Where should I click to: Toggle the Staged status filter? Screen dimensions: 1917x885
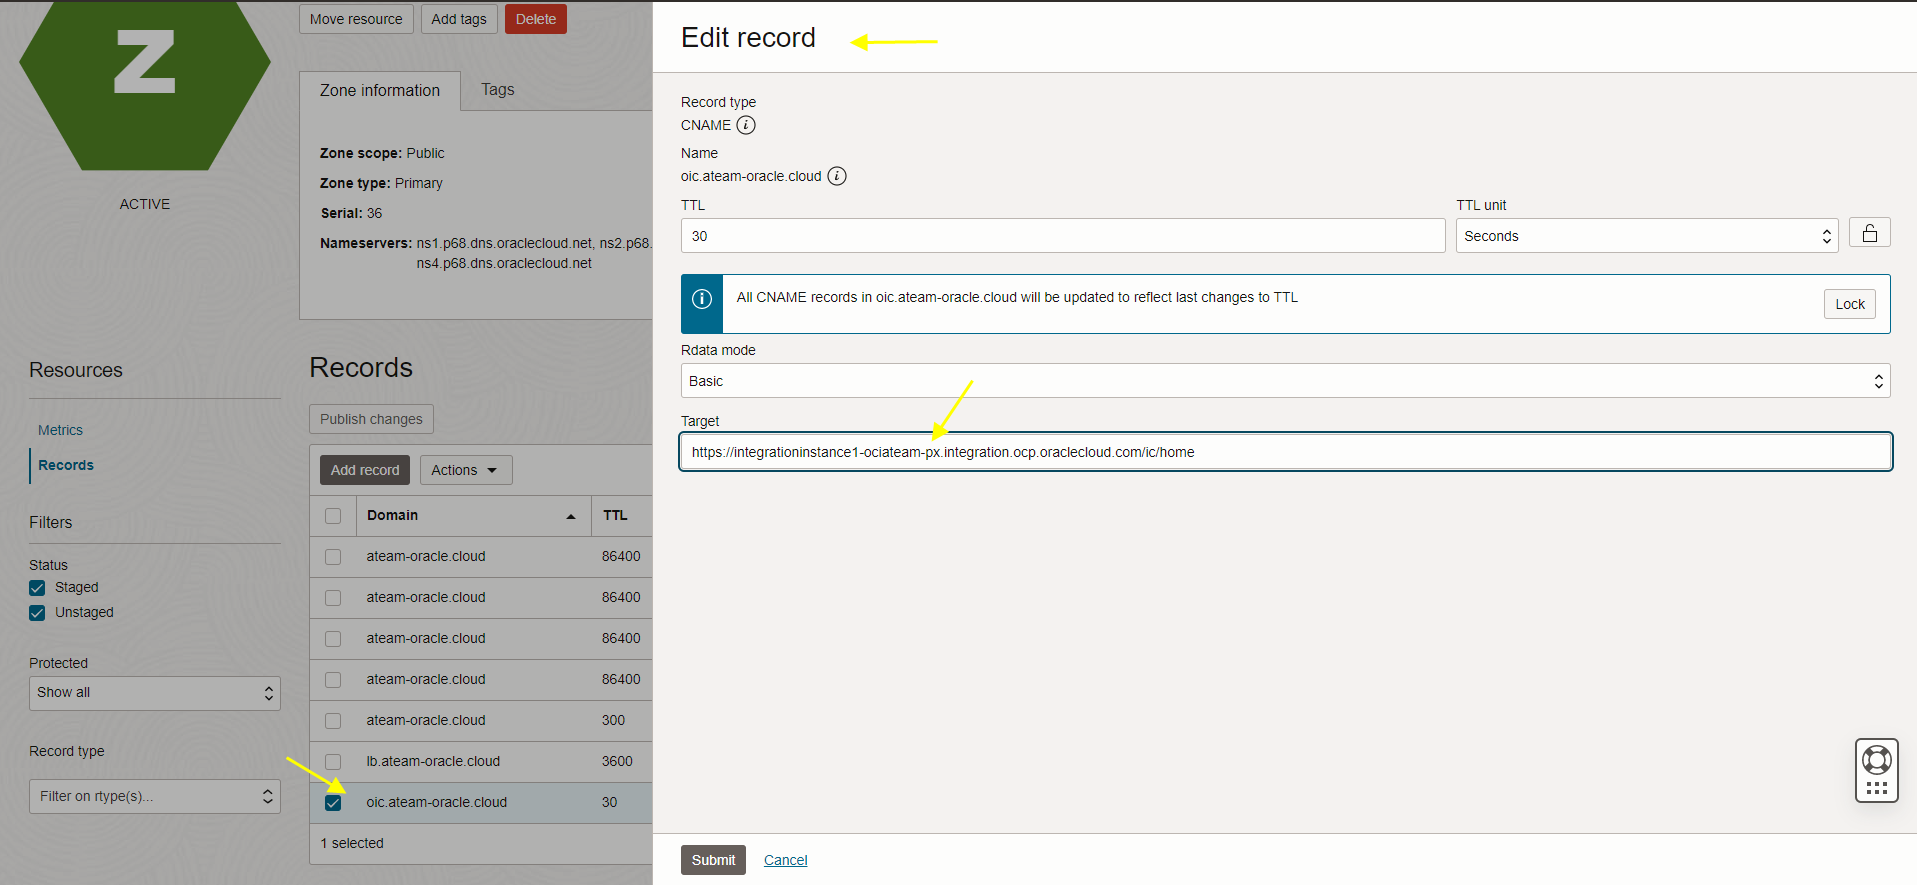(x=37, y=587)
